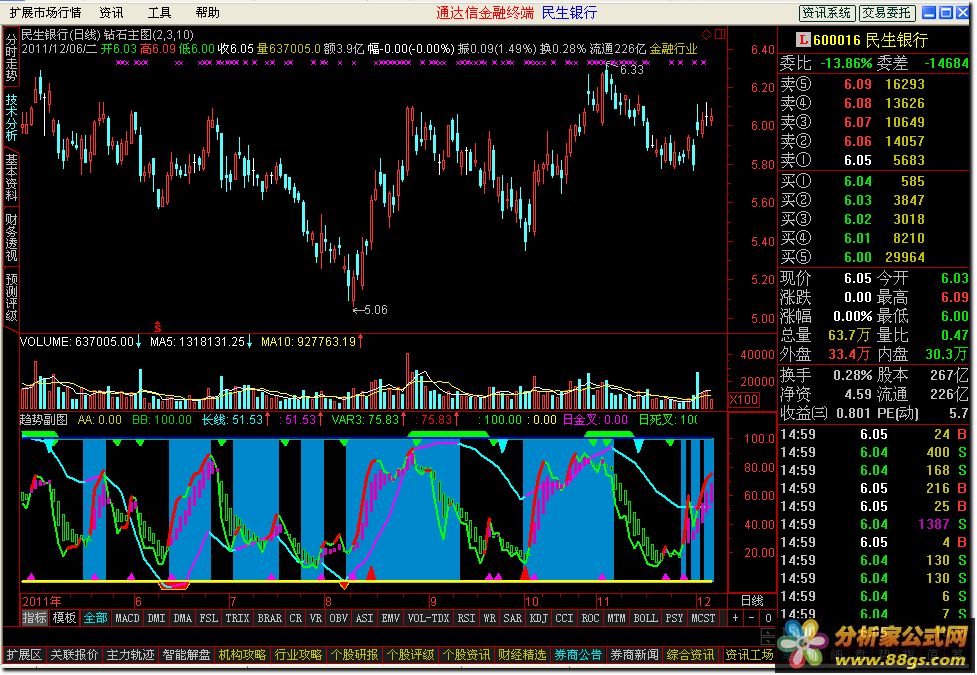
Task: Open the 帮助 menu
Action: tap(207, 12)
